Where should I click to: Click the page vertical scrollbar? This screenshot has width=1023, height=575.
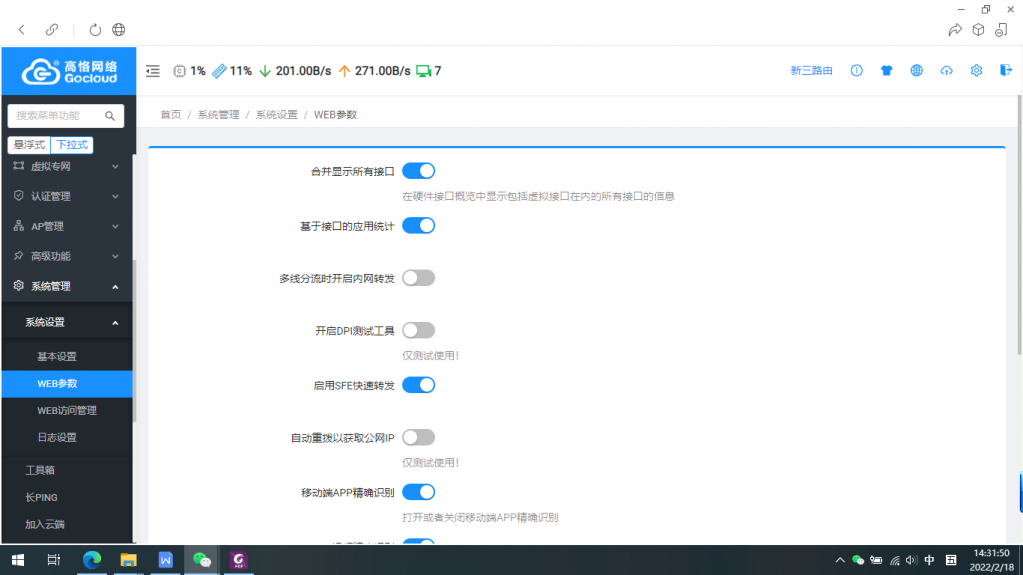coord(1019,225)
